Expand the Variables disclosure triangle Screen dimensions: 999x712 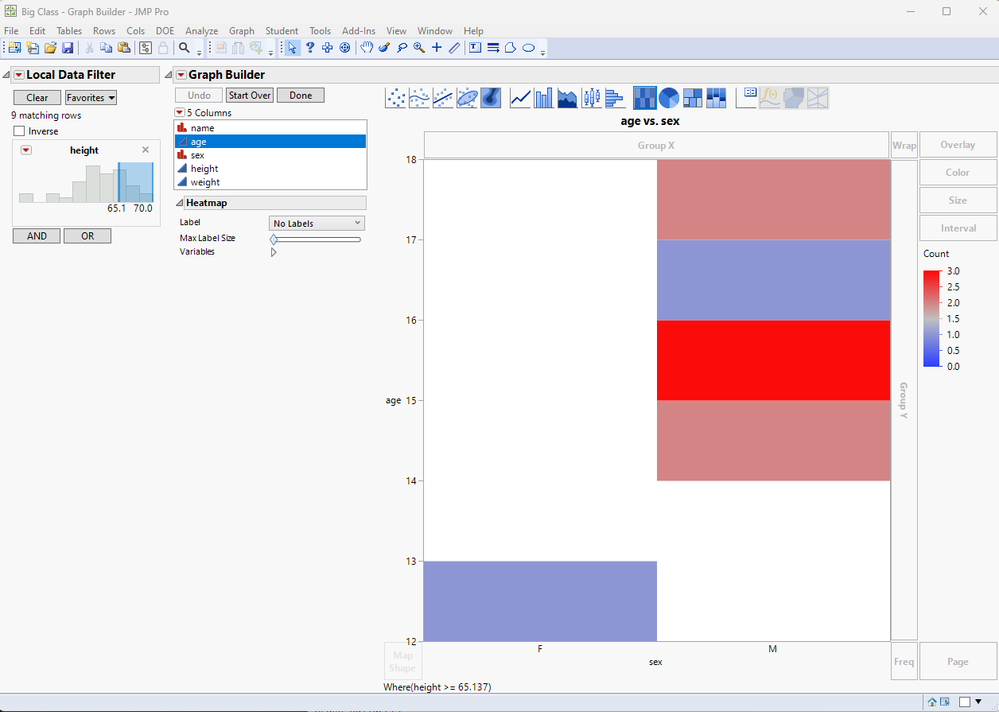tap(273, 252)
